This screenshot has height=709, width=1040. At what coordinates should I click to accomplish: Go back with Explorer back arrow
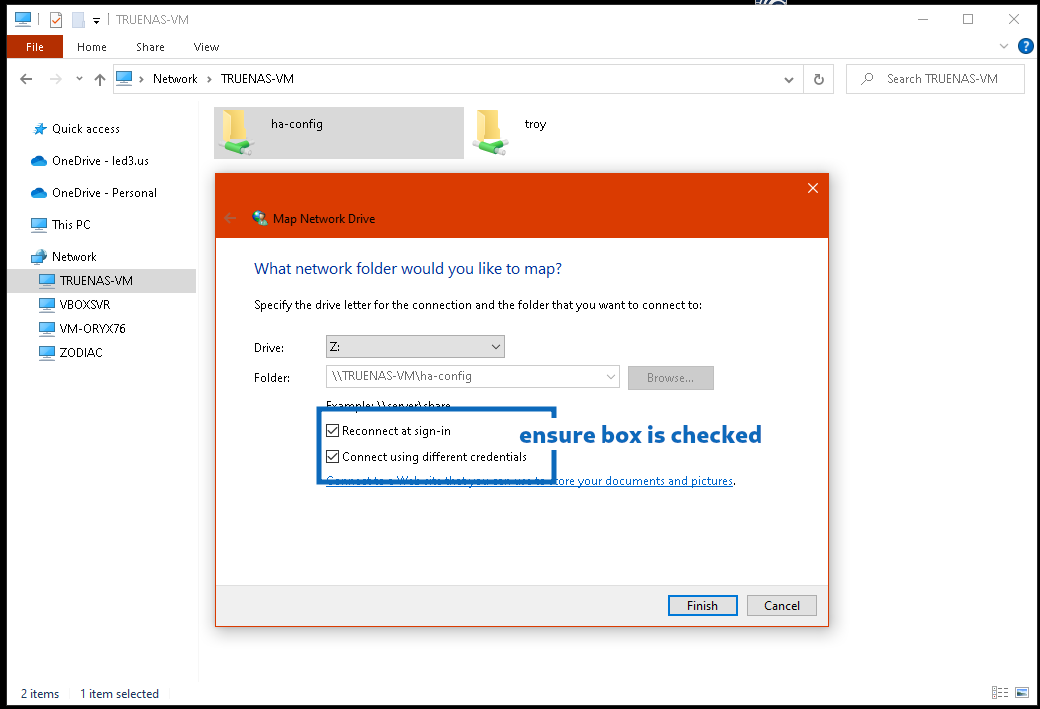coord(26,79)
